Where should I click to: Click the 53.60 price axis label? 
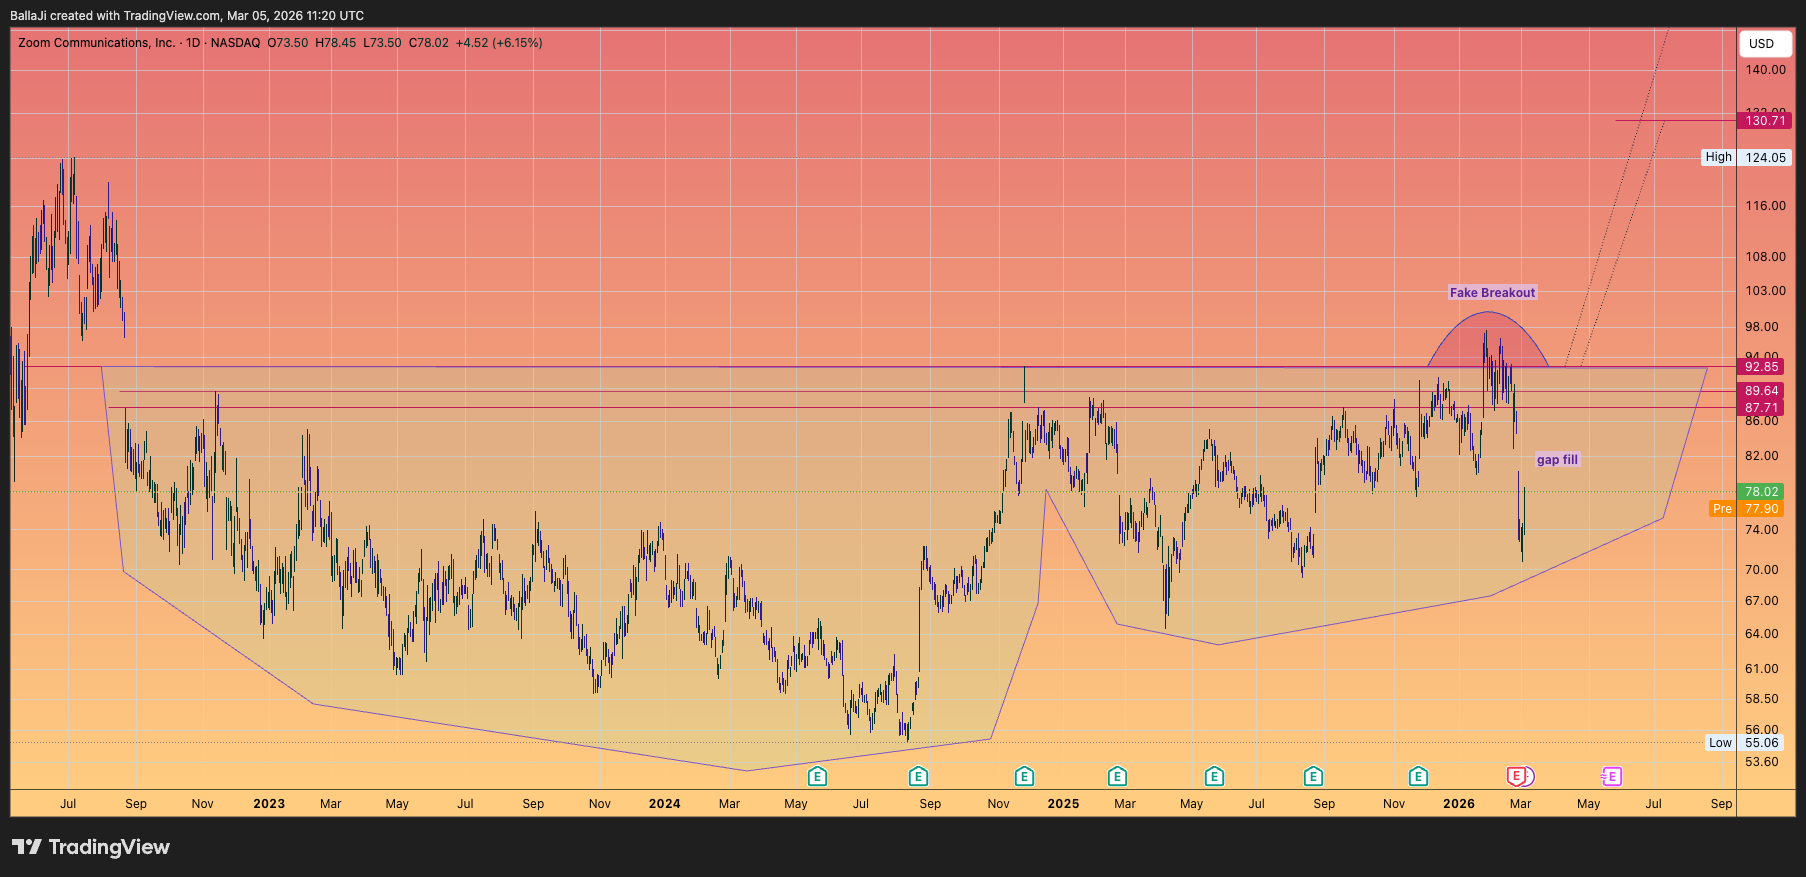pyautogui.click(x=1762, y=762)
